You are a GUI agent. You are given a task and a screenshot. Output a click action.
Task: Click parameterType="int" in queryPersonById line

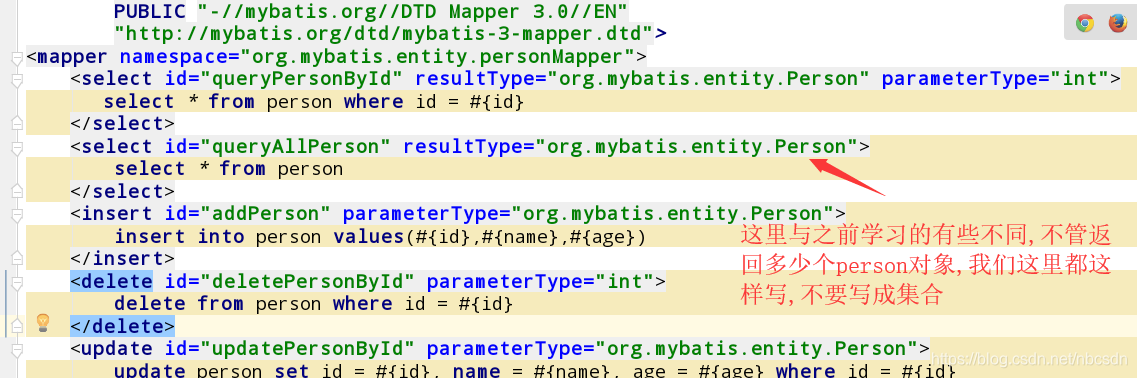coord(996,79)
